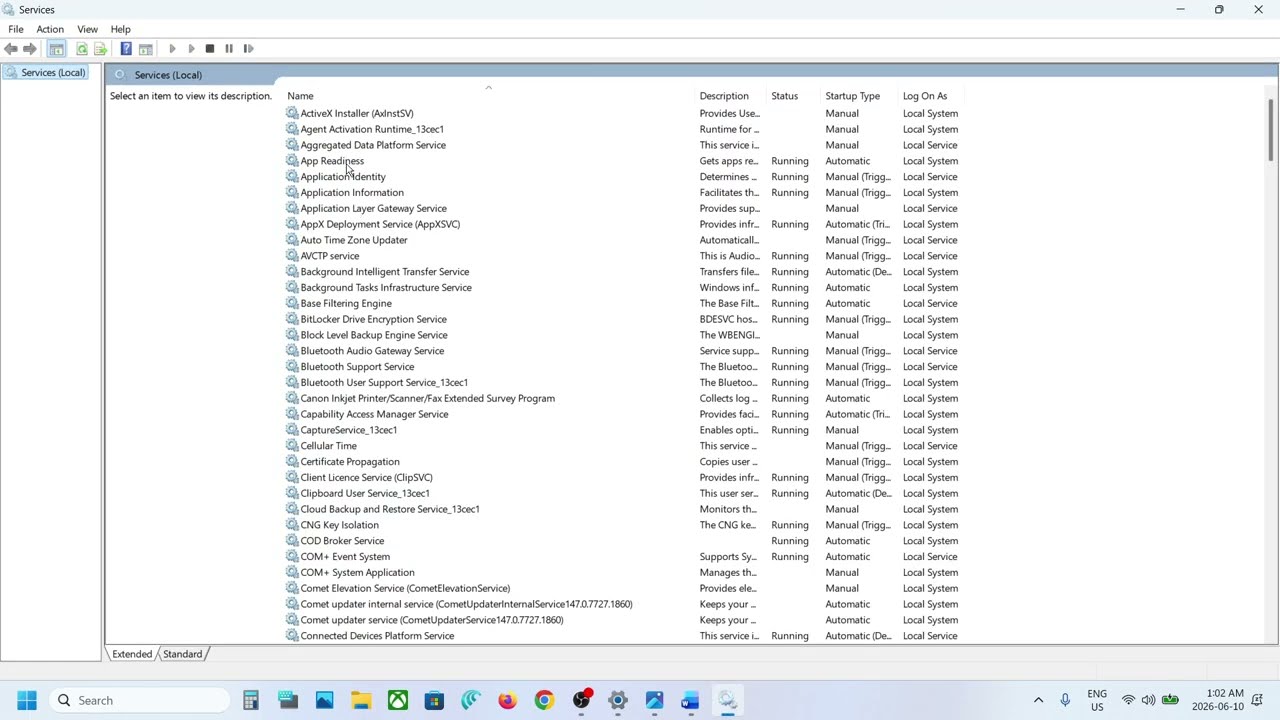
Task: Click the toolbar Forward arrow
Action: pos(29,49)
